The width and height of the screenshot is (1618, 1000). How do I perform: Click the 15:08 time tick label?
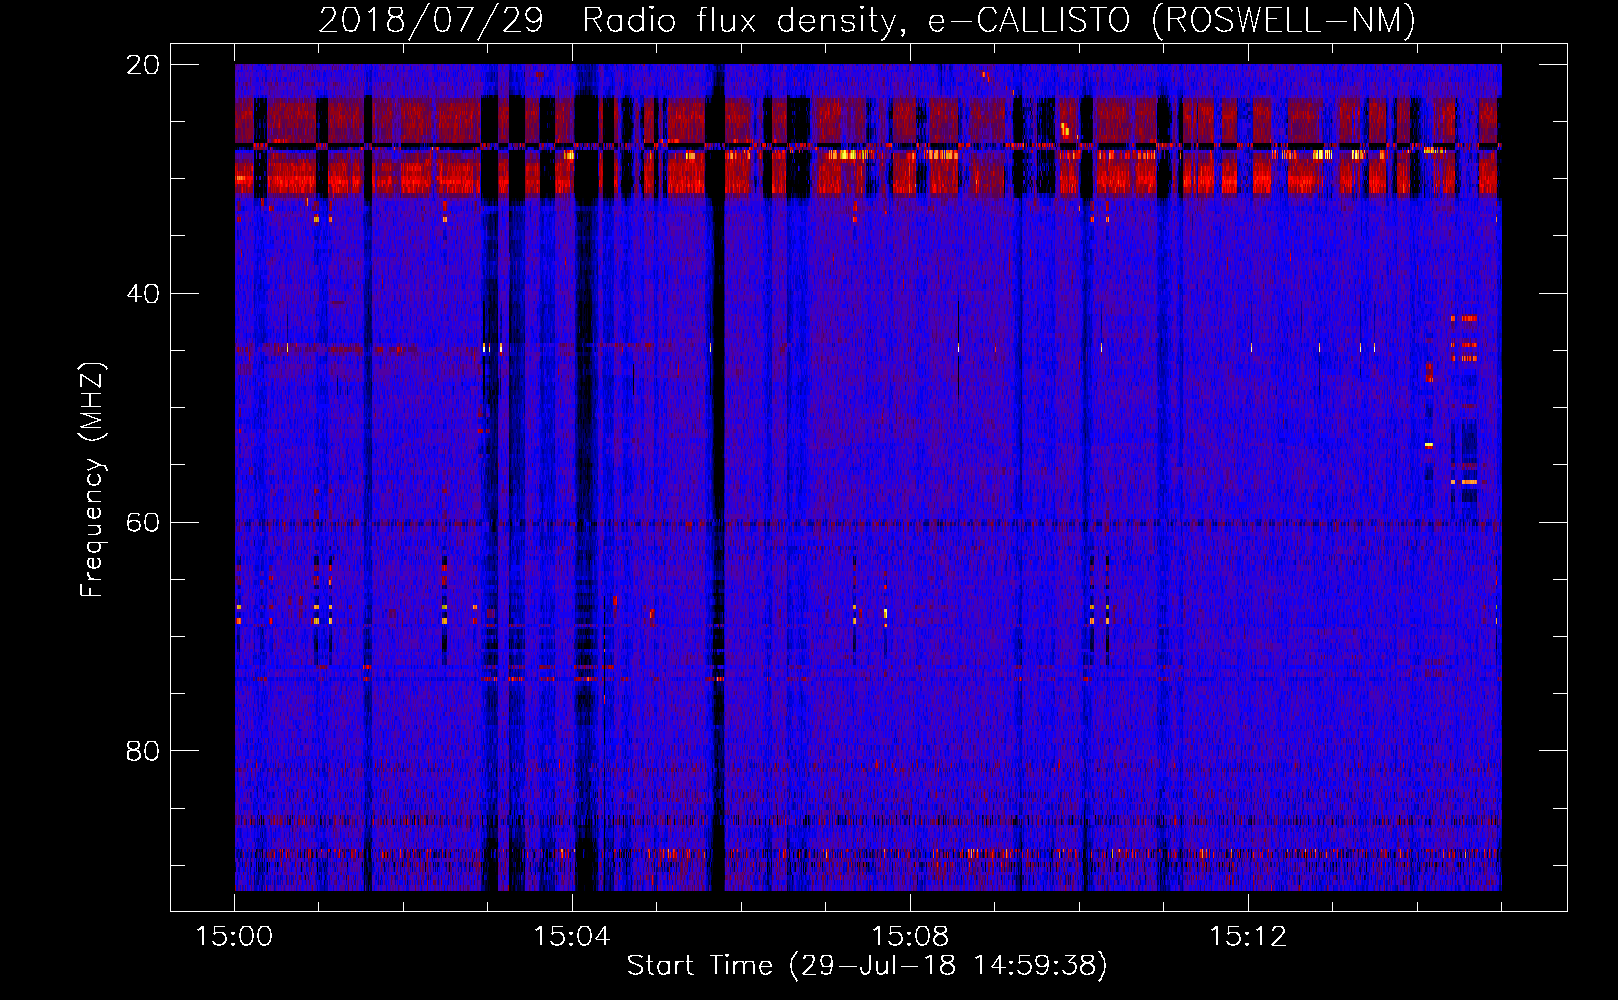[909, 936]
